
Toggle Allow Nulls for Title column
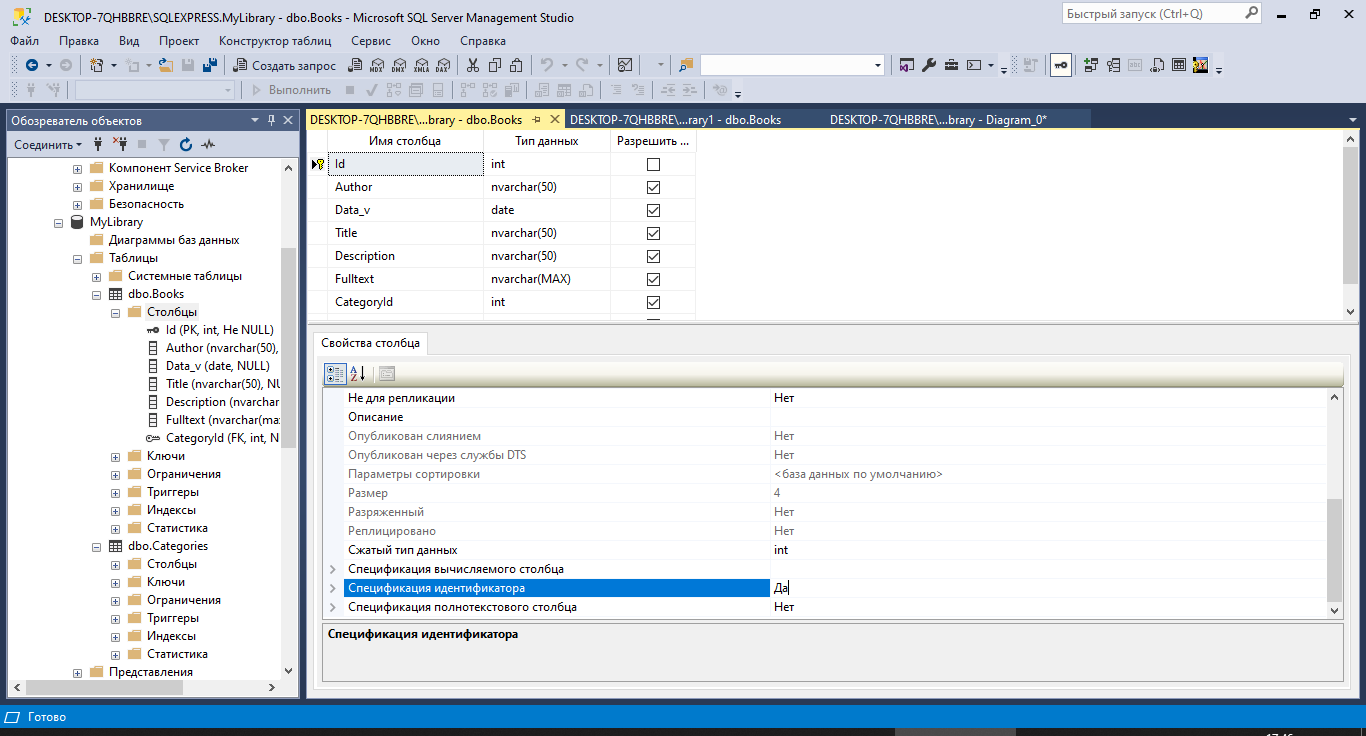coord(653,233)
